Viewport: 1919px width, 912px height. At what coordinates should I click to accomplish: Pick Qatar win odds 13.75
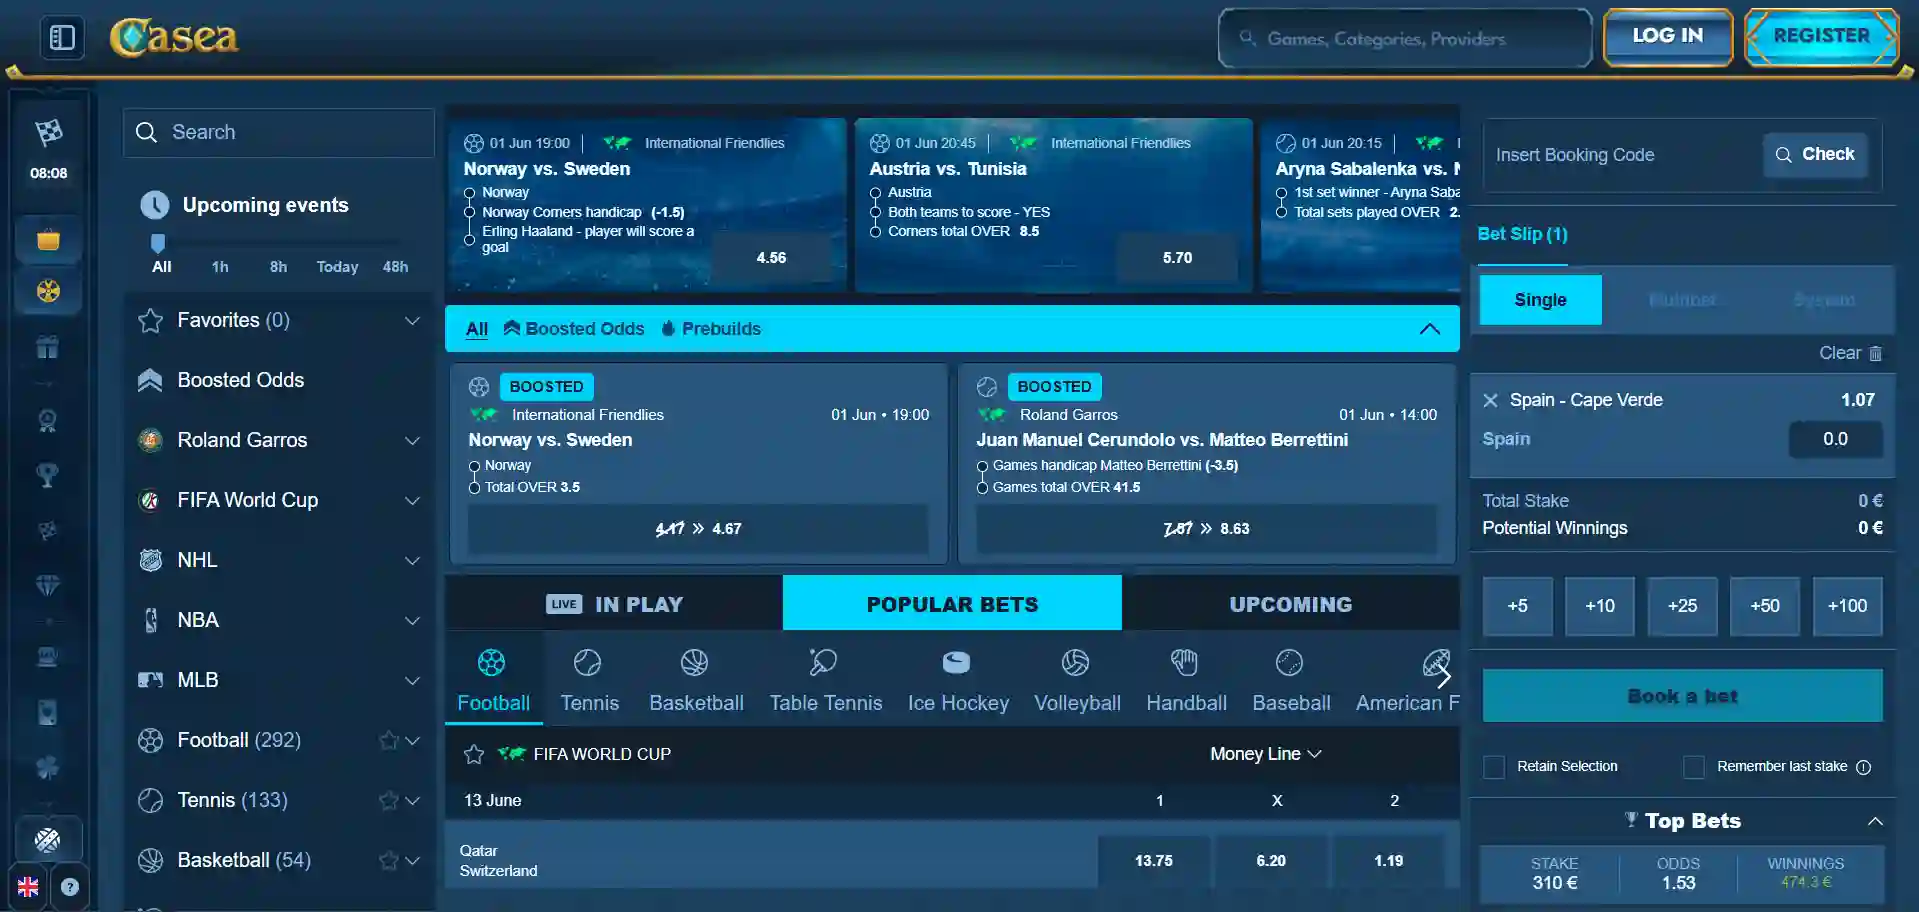coord(1153,861)
